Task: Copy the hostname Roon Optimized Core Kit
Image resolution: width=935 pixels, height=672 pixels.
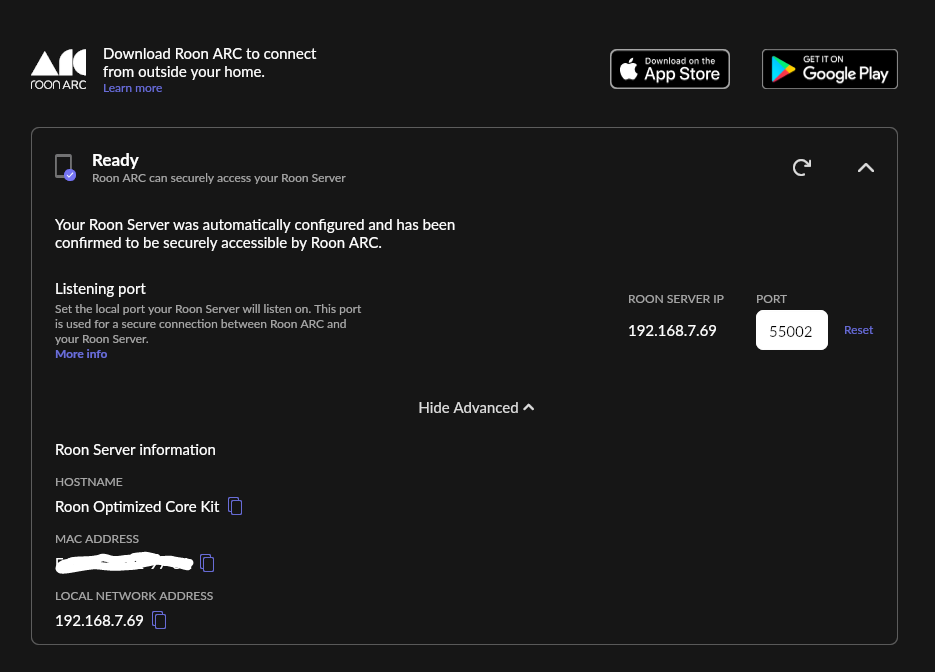Action: (x=236, y=506)
